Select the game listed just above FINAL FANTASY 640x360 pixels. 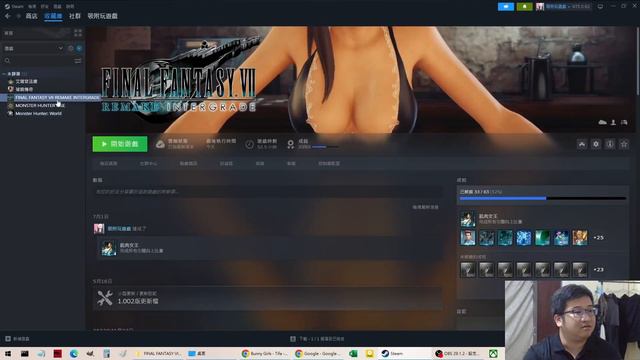click(20, 89)
